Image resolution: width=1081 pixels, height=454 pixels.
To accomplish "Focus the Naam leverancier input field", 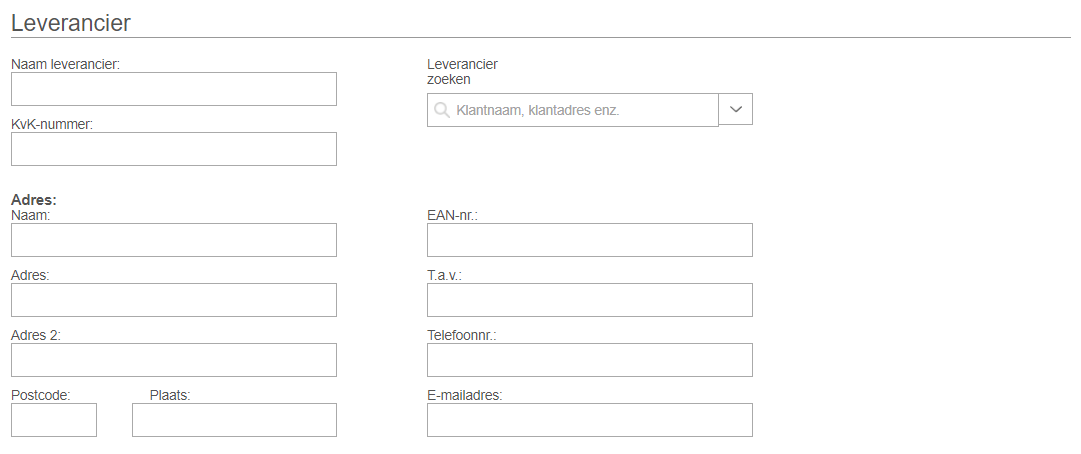I will click(x=174, y=89).
